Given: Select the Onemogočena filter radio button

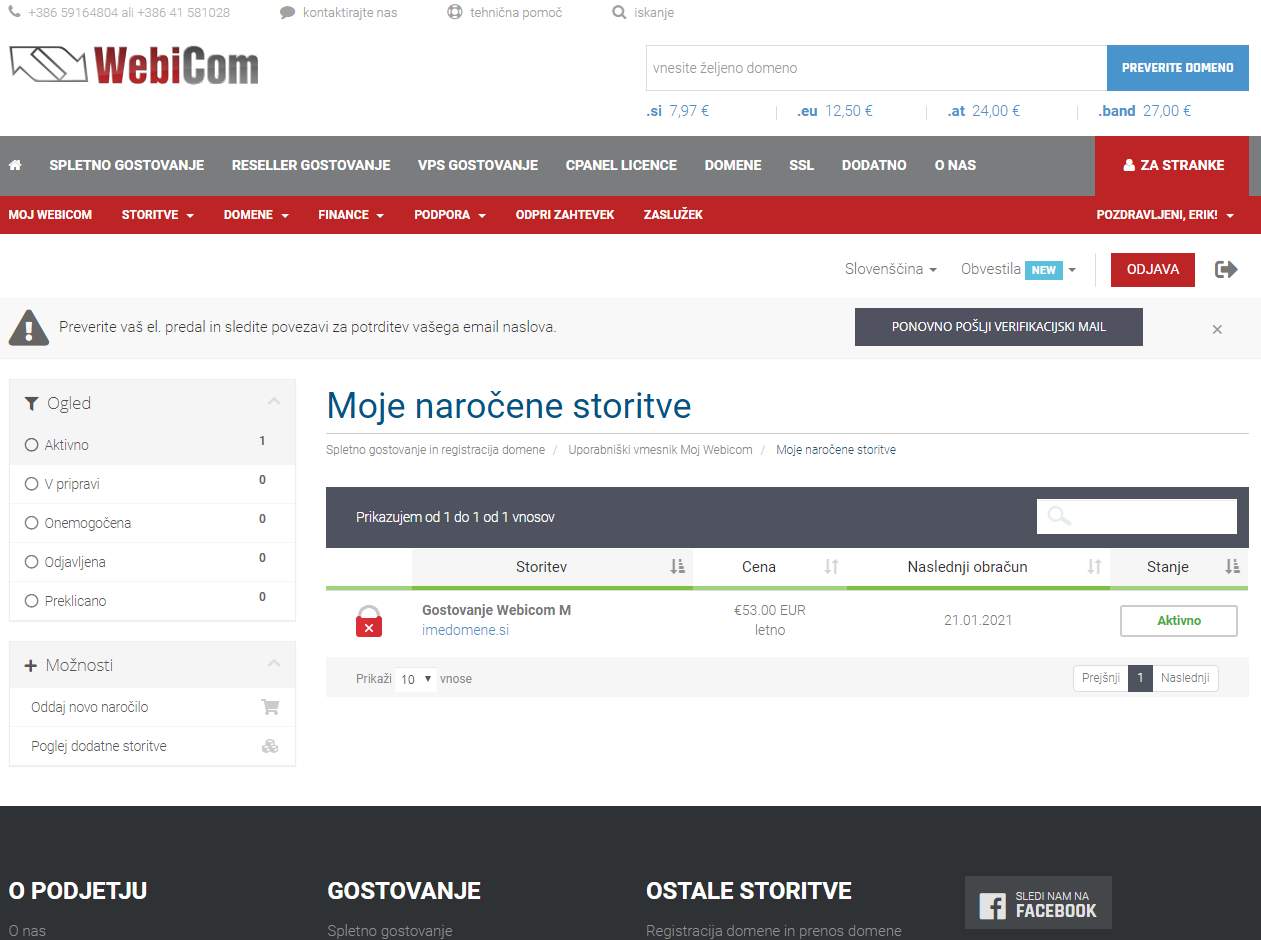Looking at the screenshot, I should (x=31, y=523).
